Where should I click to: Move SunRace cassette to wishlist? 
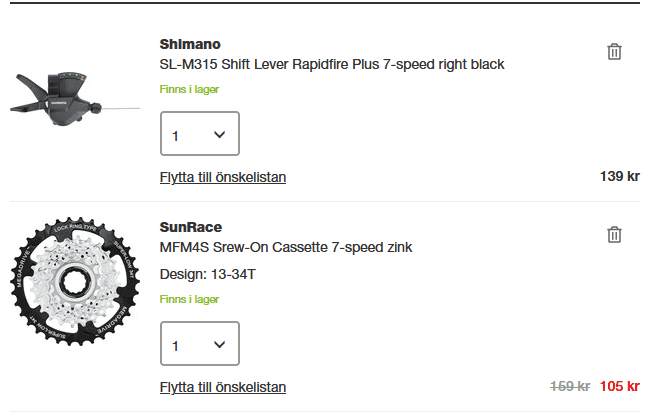pyautogui.click(x=223, y=387)
